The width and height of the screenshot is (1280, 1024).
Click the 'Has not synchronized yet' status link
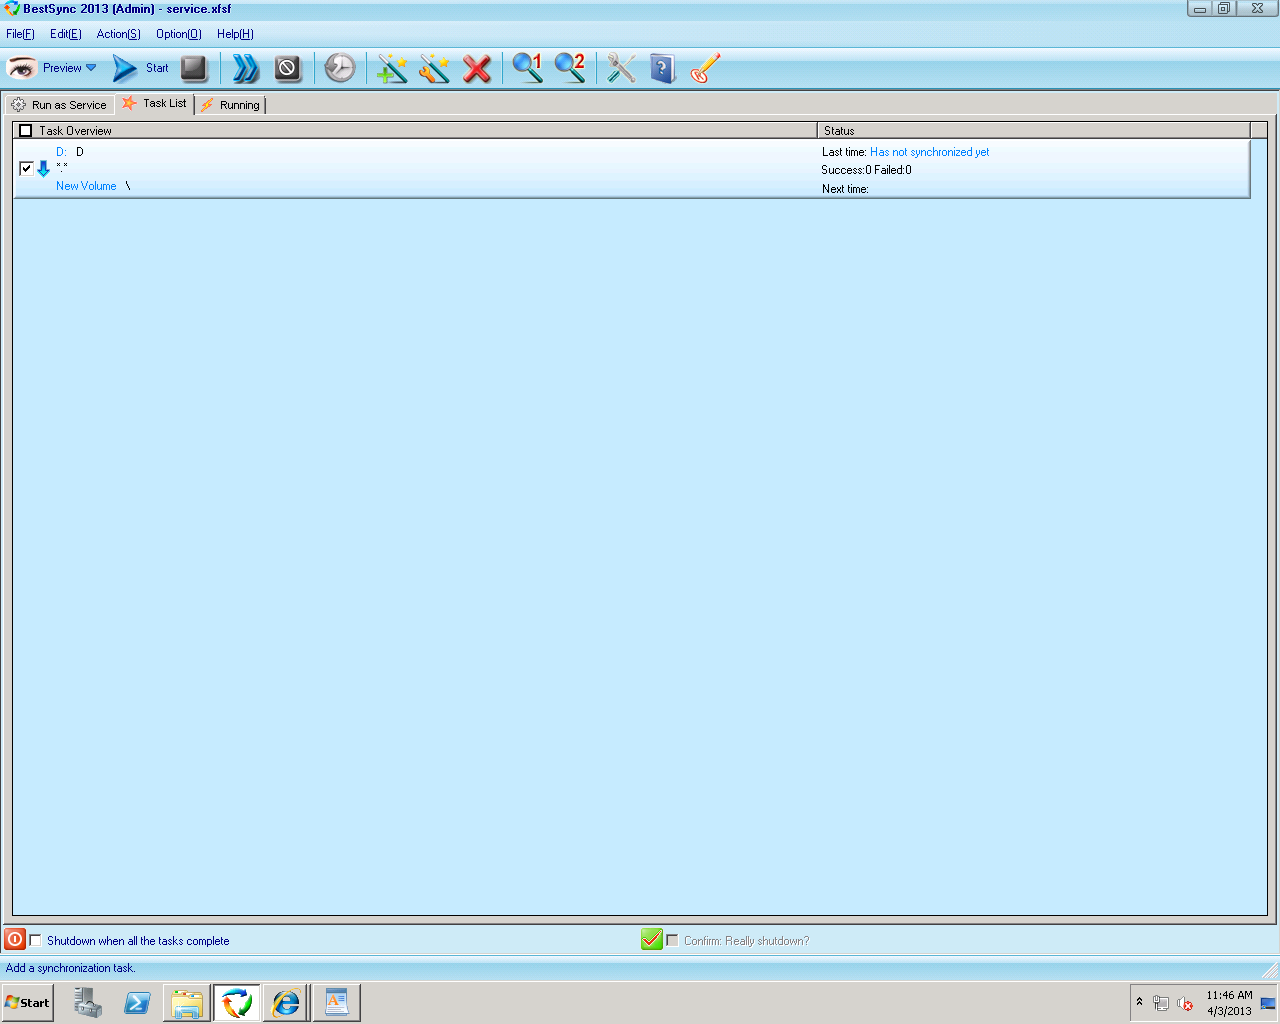(x=929, y=152)
